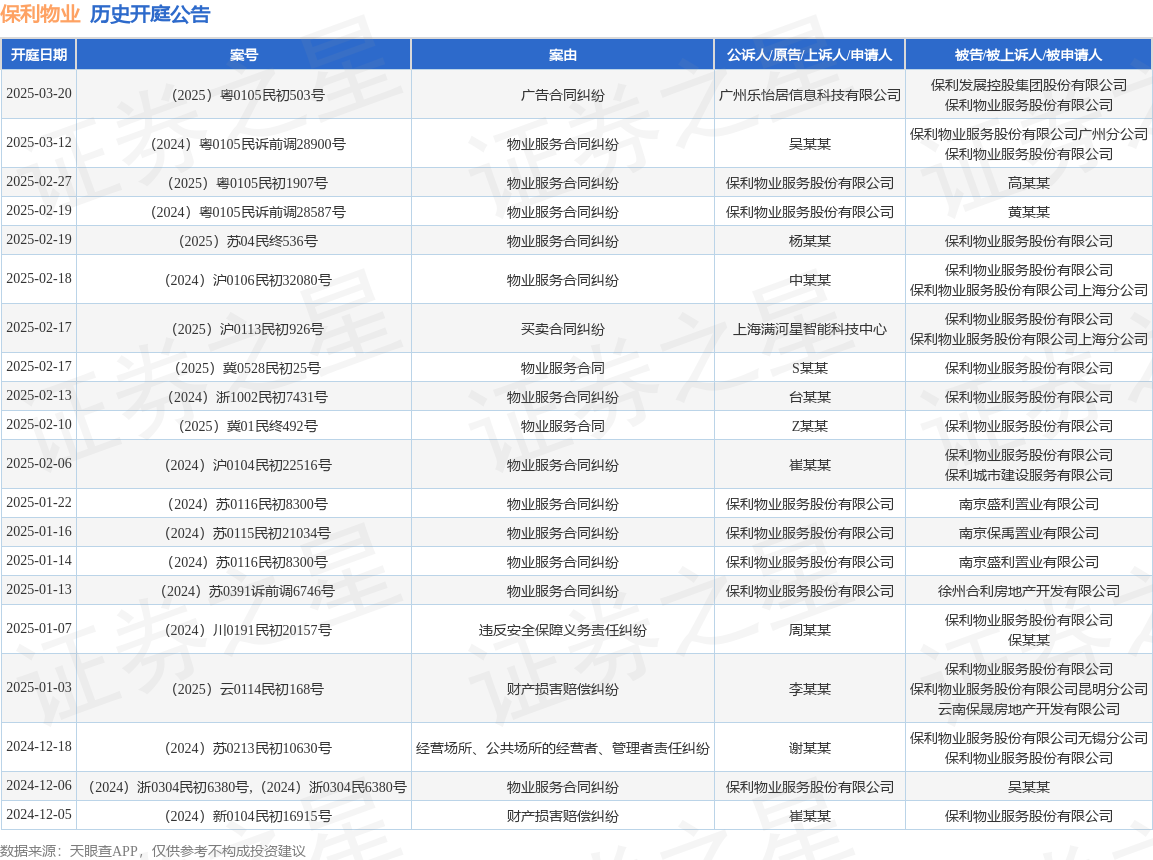Click the 公诉人/原告/上诉人/申请人 column header
The height and width of the screenshot is (860, 1153).
810,55
